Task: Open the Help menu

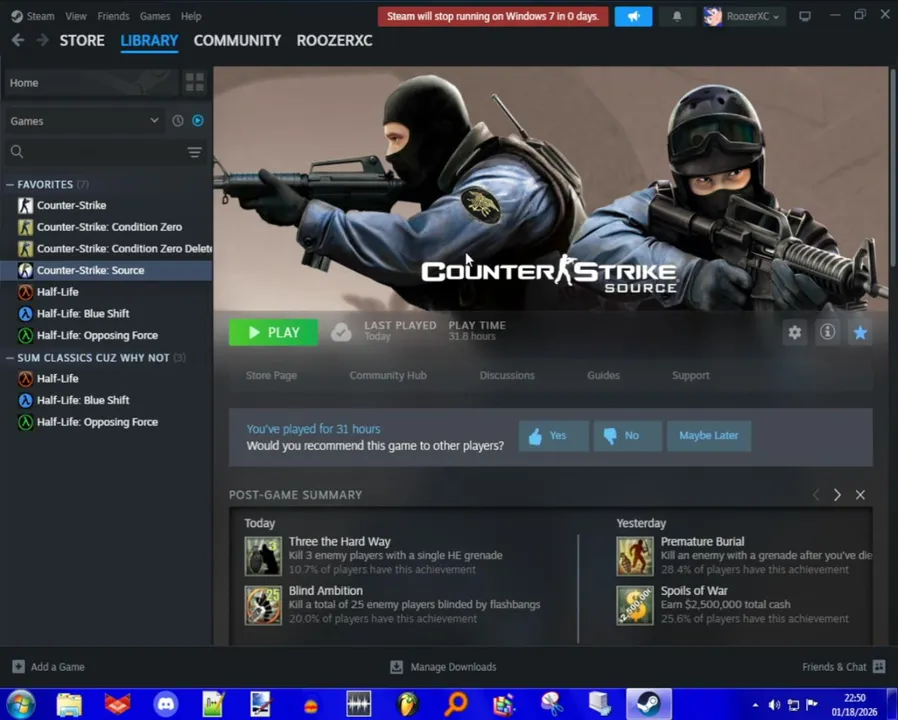Action: [191, 16]
